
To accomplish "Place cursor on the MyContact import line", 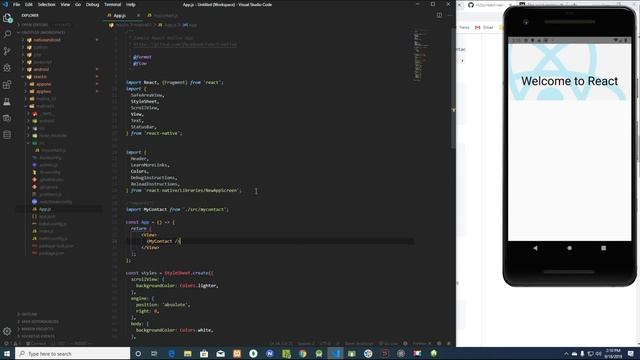I will tap(177, 209).
